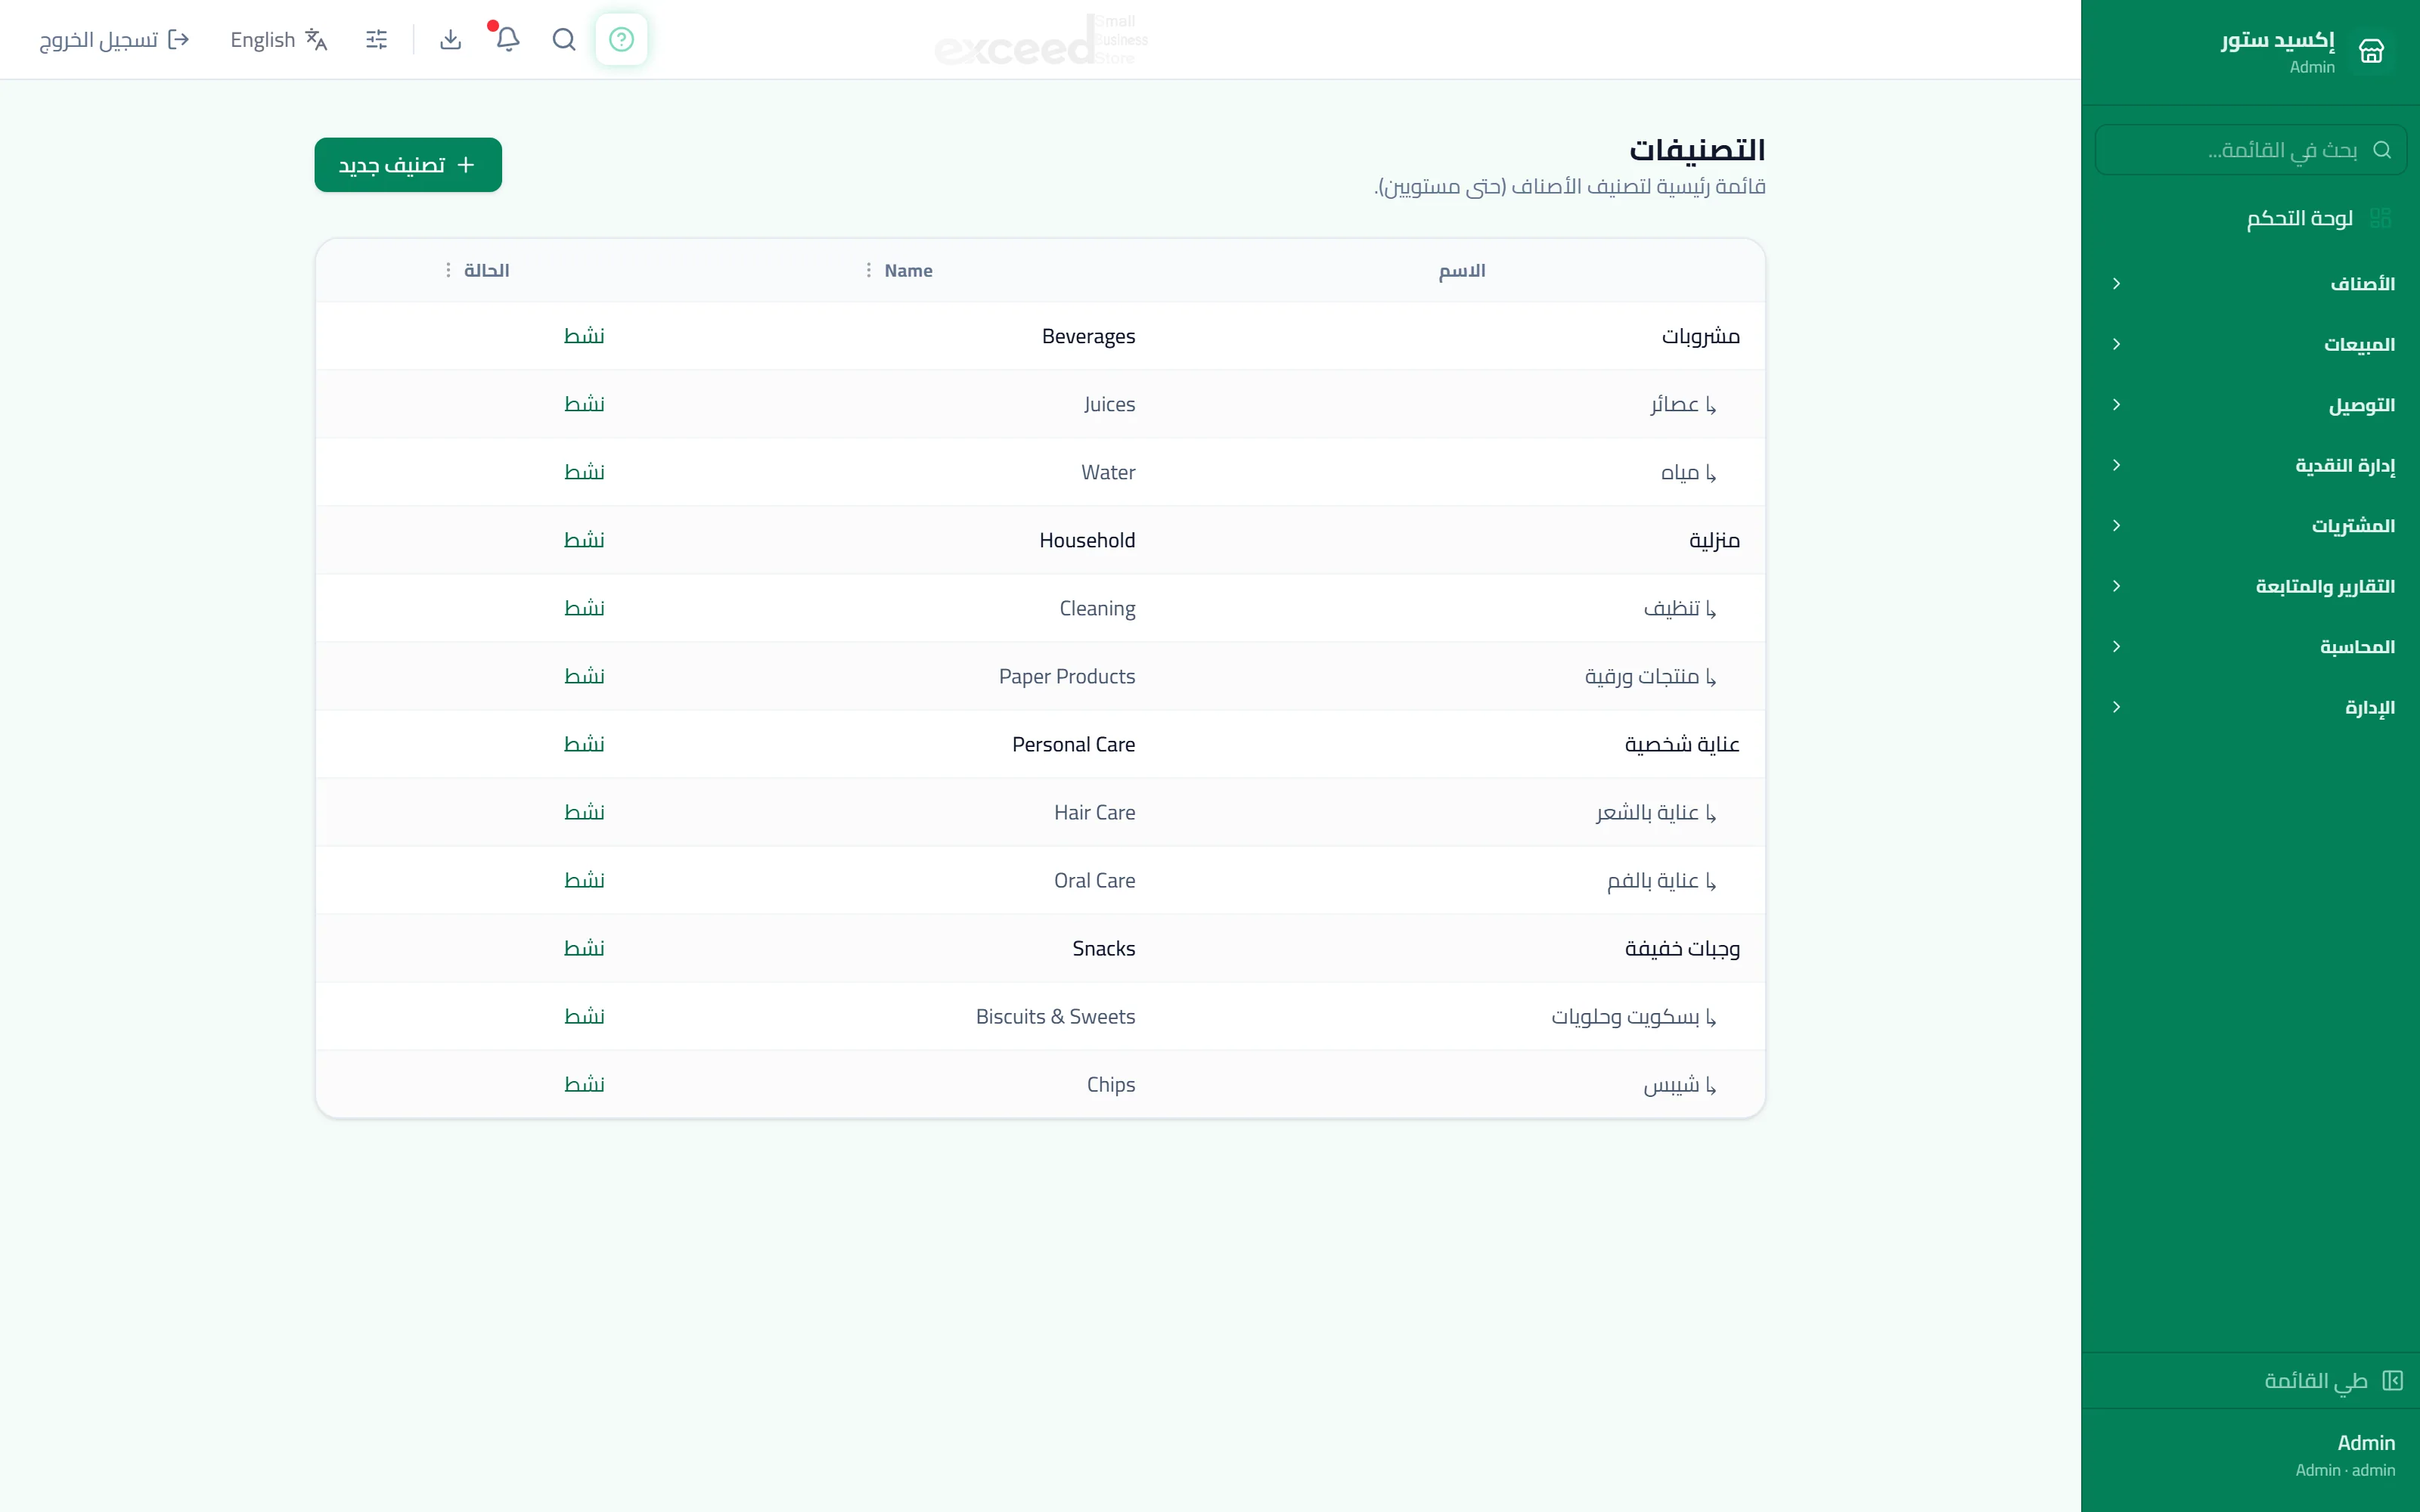Open the help question mark icon
The width and height of the screenshot is (2420, 1512).
coord(621,39)
